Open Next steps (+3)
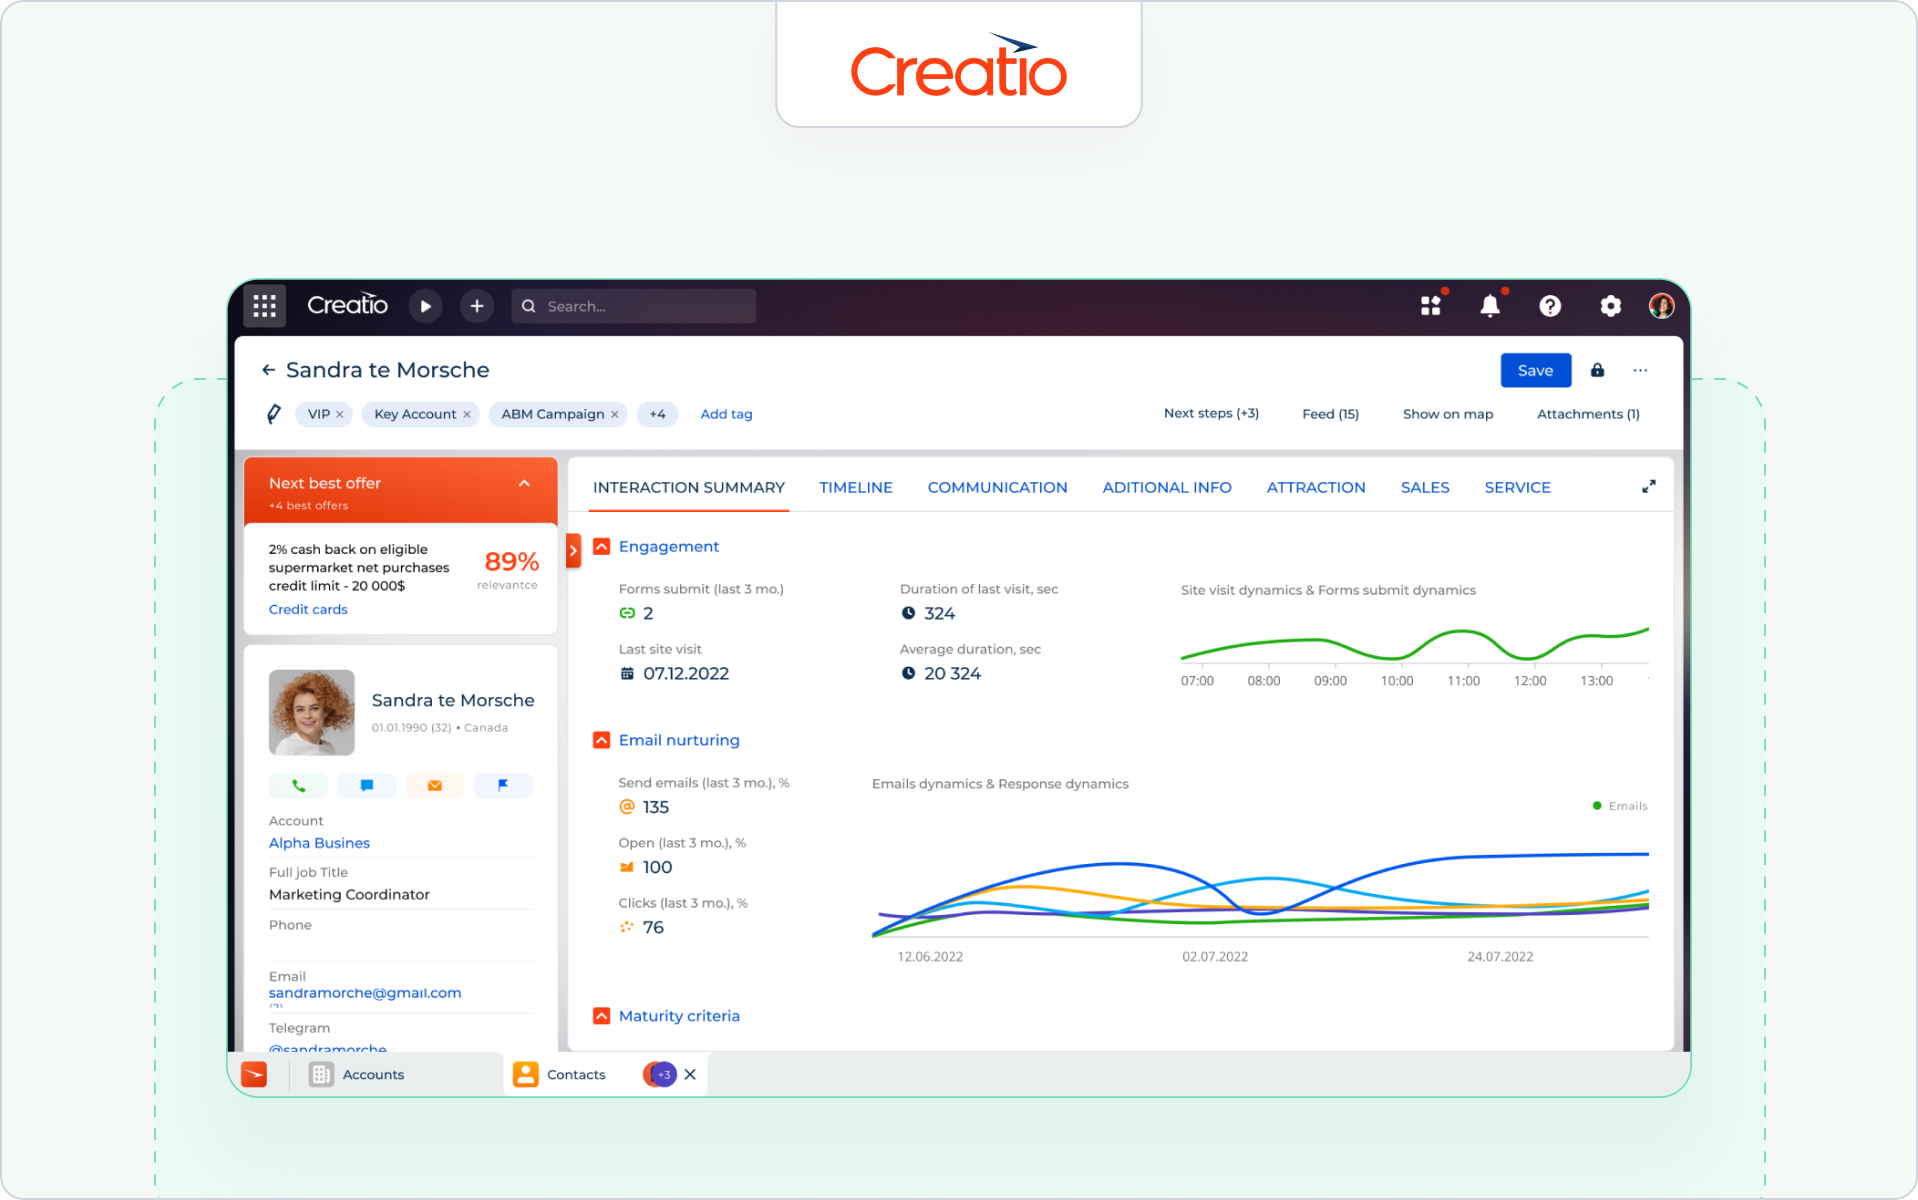The width and height of the screenshot is (1918, 1200). pos(1211,414)
